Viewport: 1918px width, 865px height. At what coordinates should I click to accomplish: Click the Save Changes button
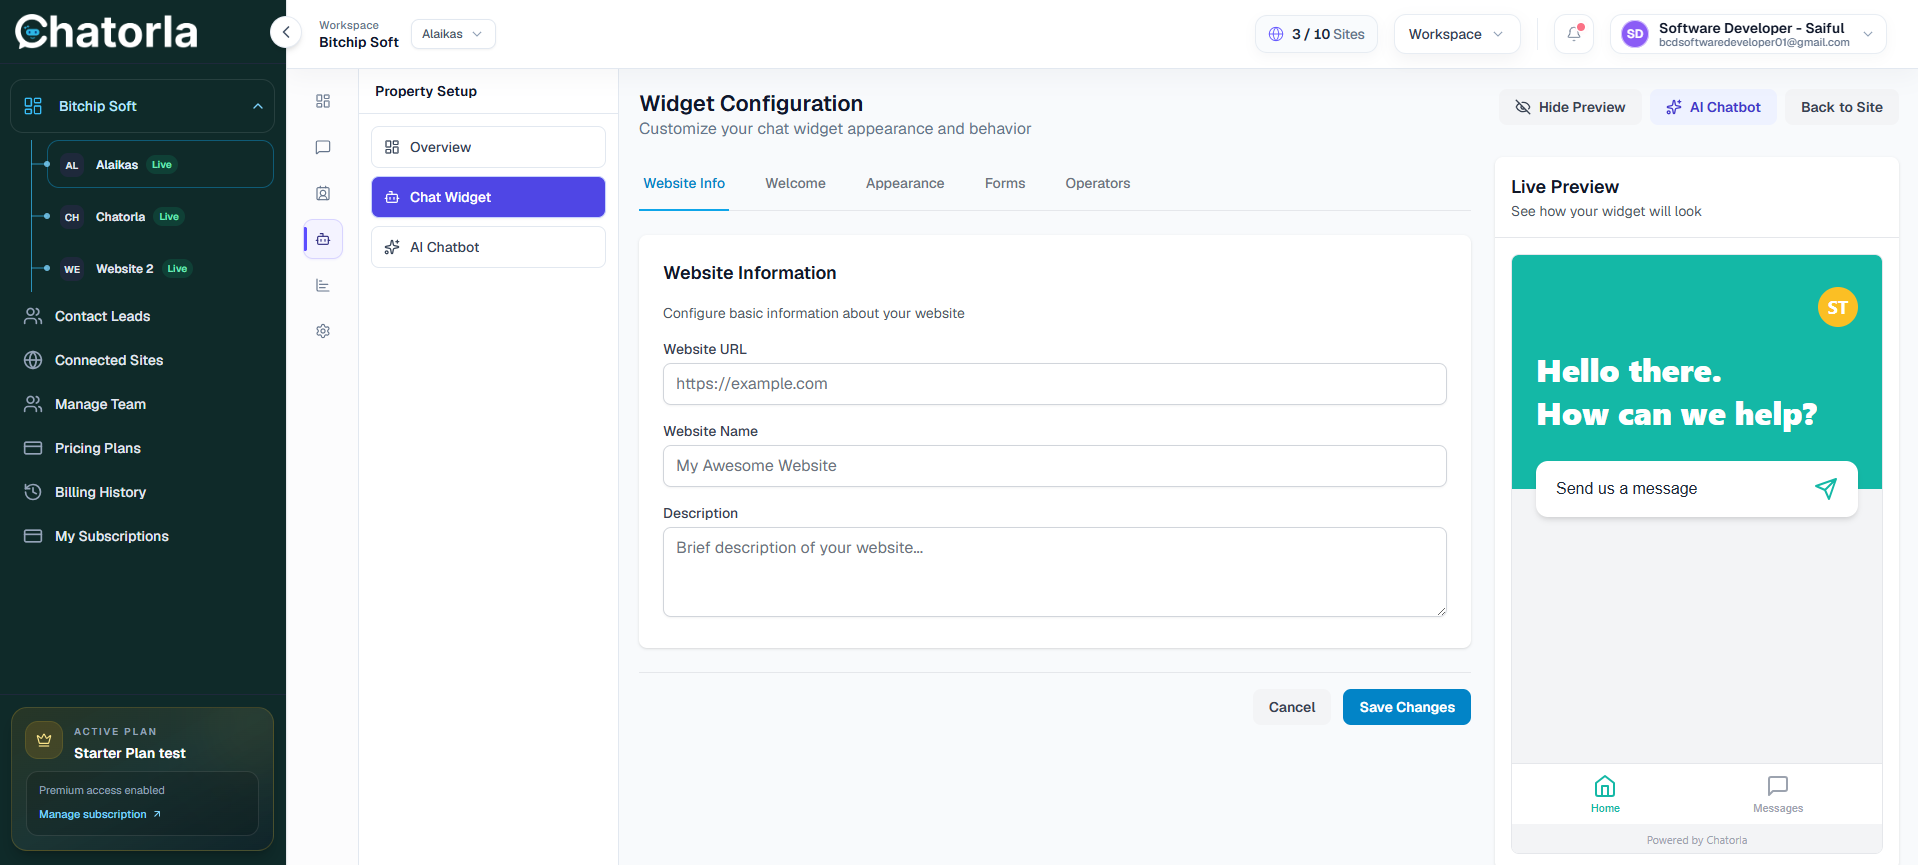[x=1407, y=707]
